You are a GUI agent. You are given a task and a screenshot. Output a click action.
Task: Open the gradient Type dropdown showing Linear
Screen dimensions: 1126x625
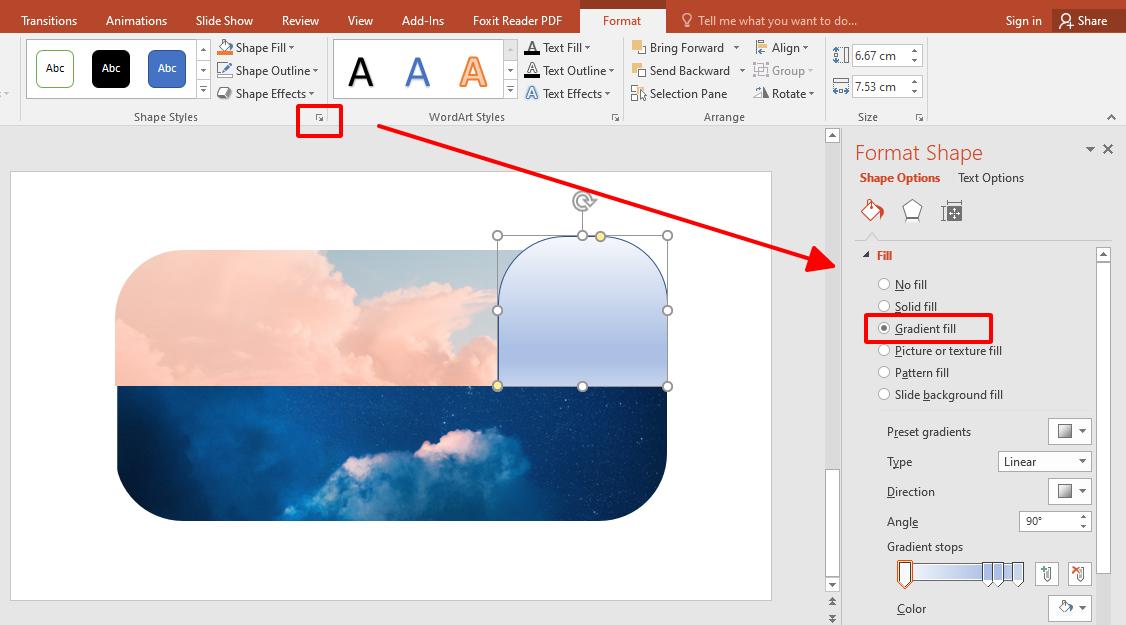click(1044, 461)
